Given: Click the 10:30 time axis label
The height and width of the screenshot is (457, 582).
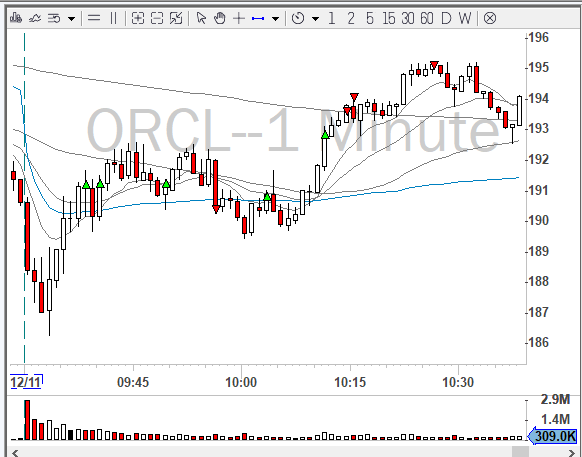Looking at the screenshot, I should pyautogui.click(x=458, y=382).
